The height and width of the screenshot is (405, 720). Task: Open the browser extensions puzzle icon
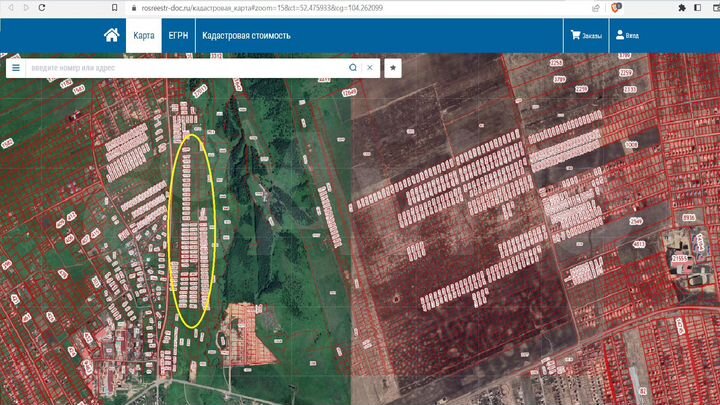[682, 7]
